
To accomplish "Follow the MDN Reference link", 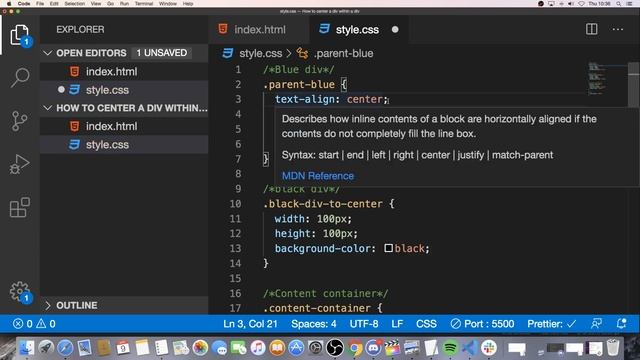I will (x=318, y=176).
